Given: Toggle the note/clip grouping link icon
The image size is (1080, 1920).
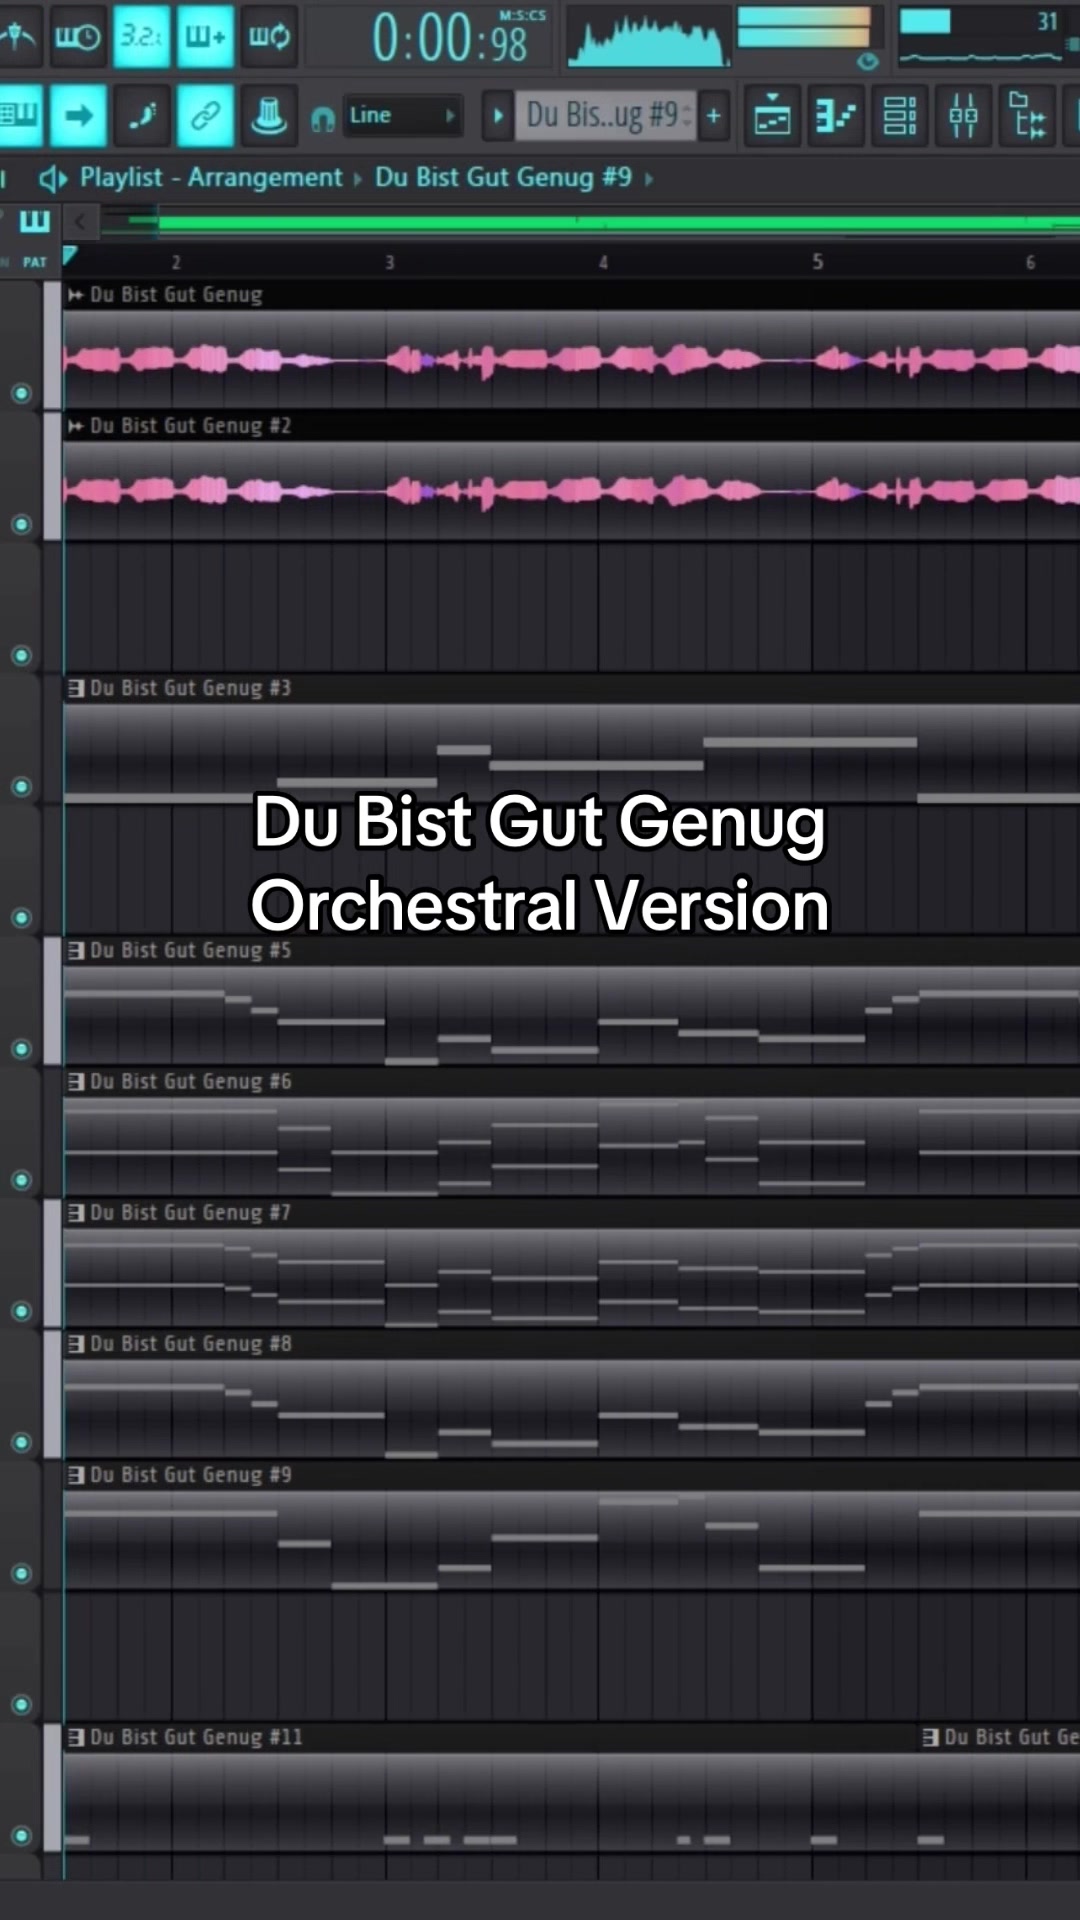Looking at the screenshot, I should click(205, 115).
